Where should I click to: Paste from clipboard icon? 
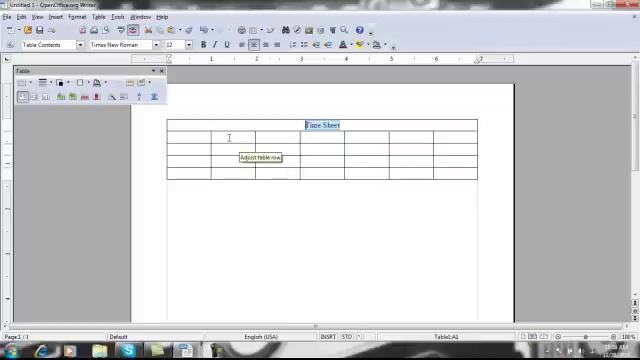(x=171, y=30)
